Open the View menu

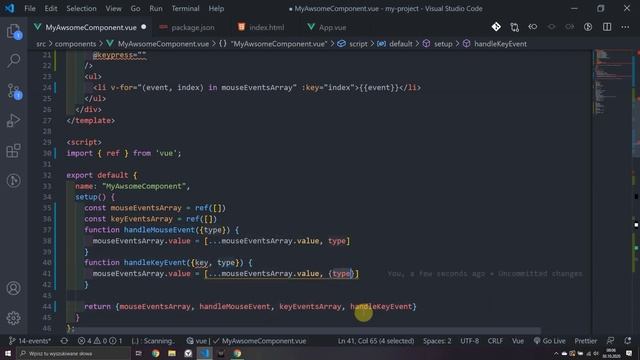pyautogui.click(x=113, y=8)
